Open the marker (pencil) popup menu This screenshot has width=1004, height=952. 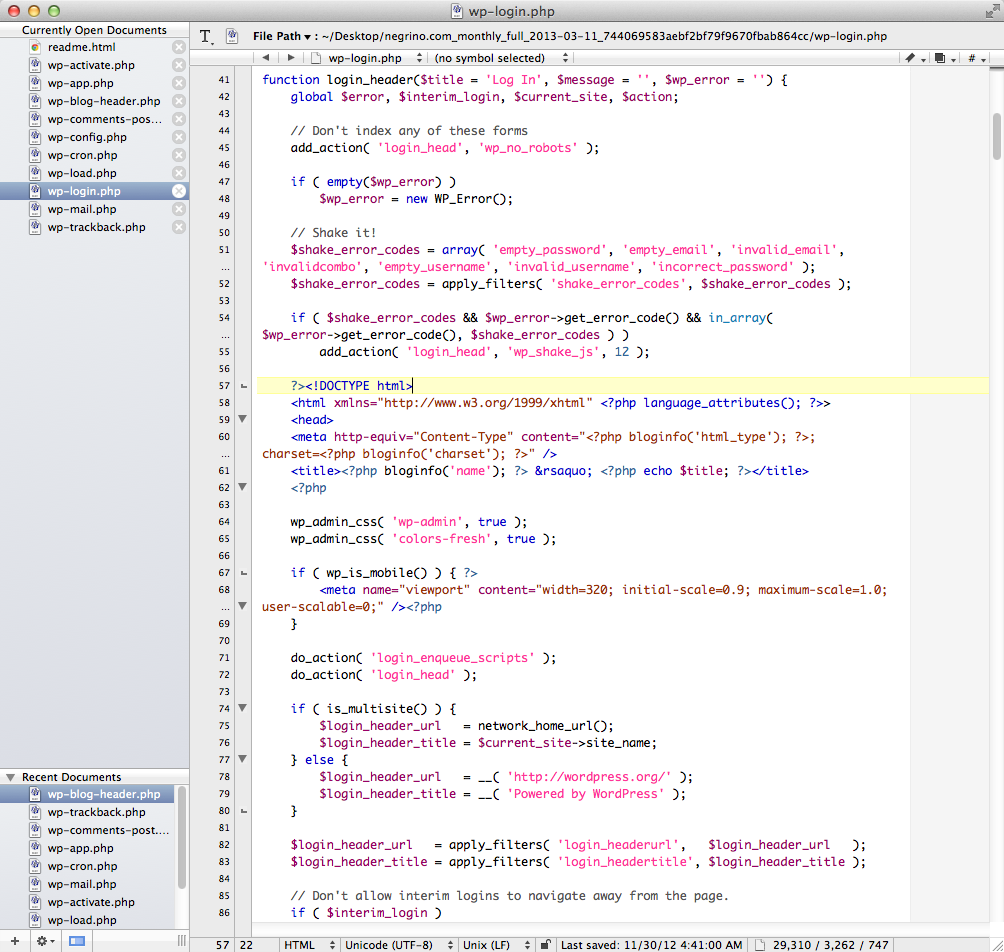914,58
